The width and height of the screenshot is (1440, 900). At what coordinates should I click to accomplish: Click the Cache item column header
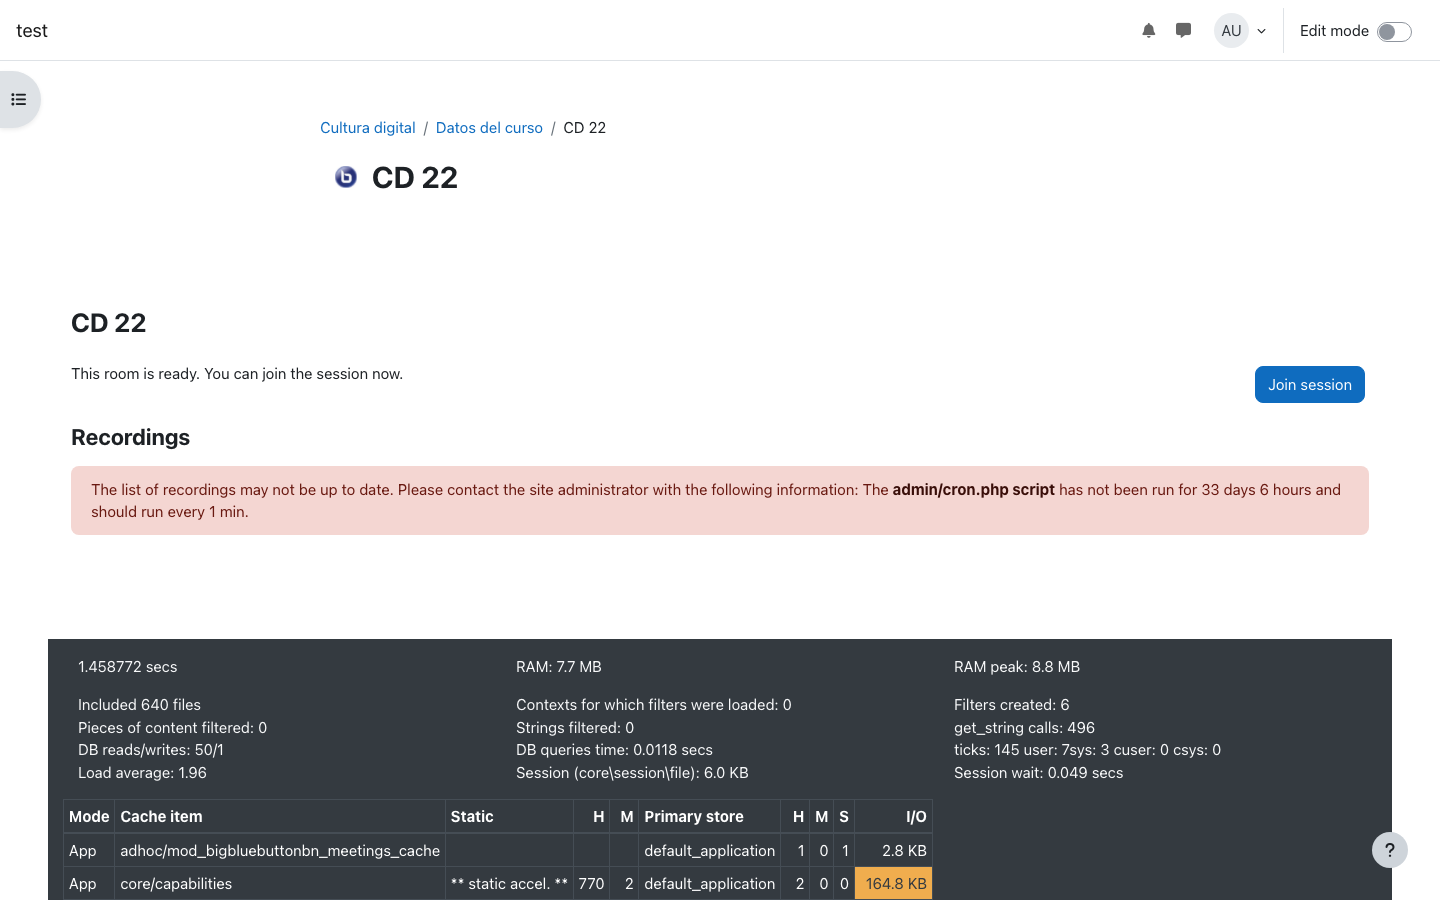[161, 817]
